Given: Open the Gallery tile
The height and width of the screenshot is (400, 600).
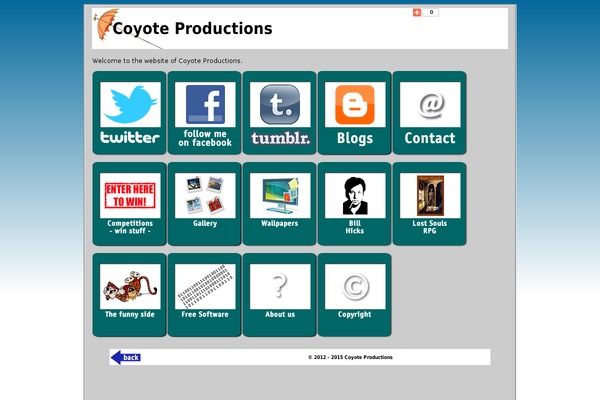Looking at the screenshot, I should tap(205, 203).
